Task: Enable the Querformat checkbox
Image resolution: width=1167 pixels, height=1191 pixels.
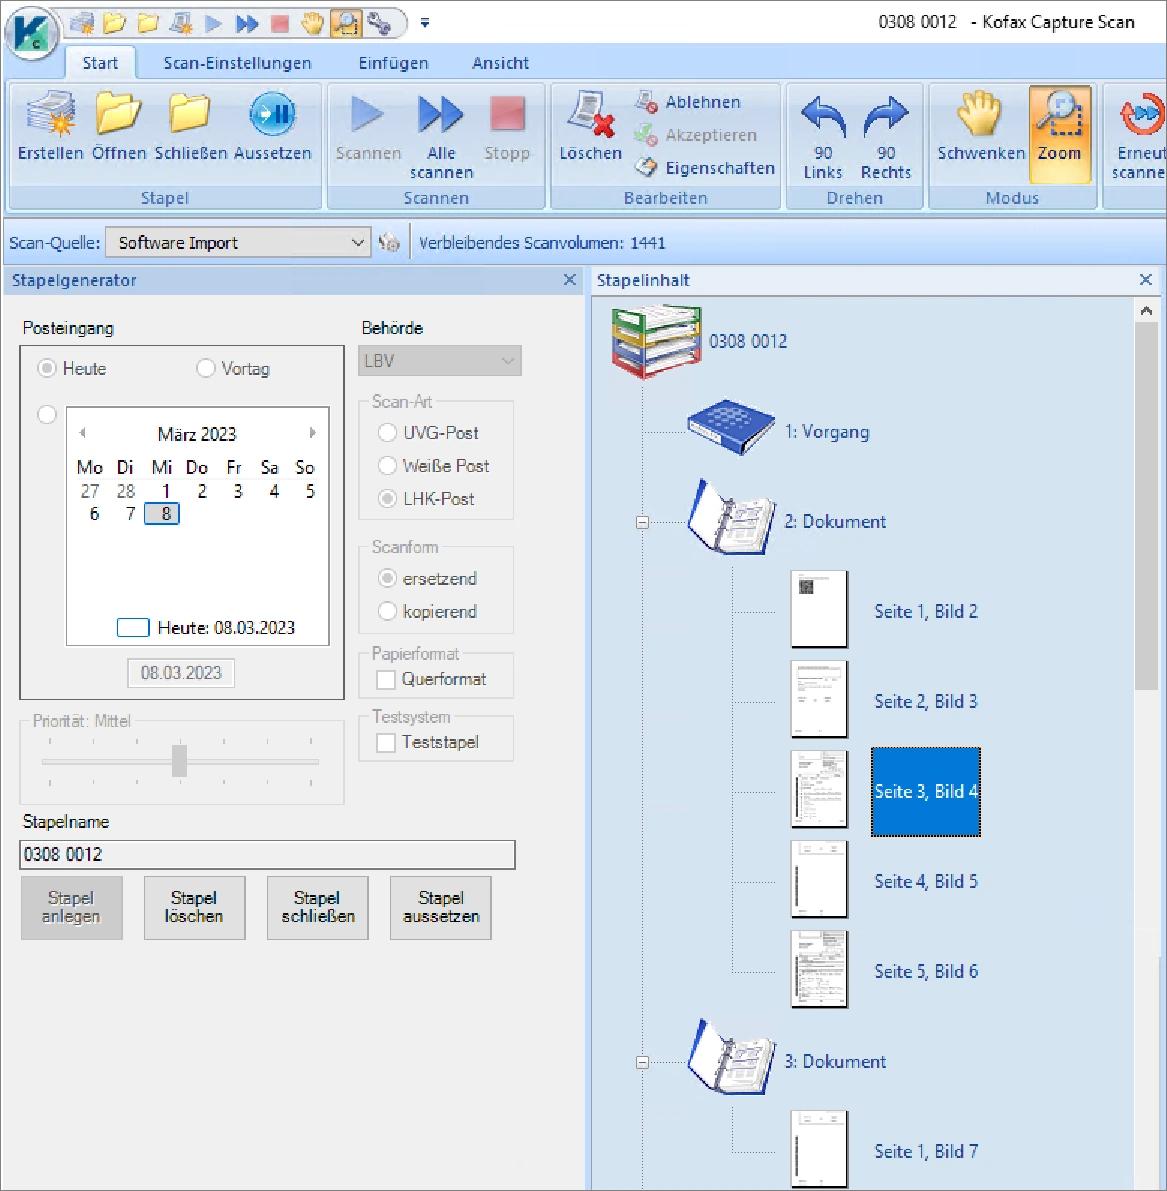Action: pos(386,680)
